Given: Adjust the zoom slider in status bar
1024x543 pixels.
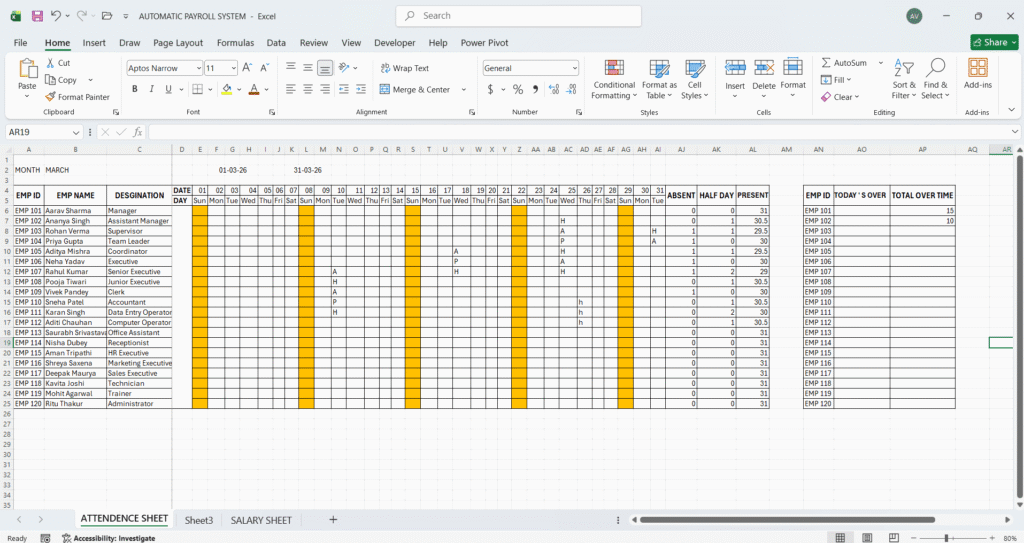Looking at the screenshot, I should pyautogui.click(x=946, y=538).
